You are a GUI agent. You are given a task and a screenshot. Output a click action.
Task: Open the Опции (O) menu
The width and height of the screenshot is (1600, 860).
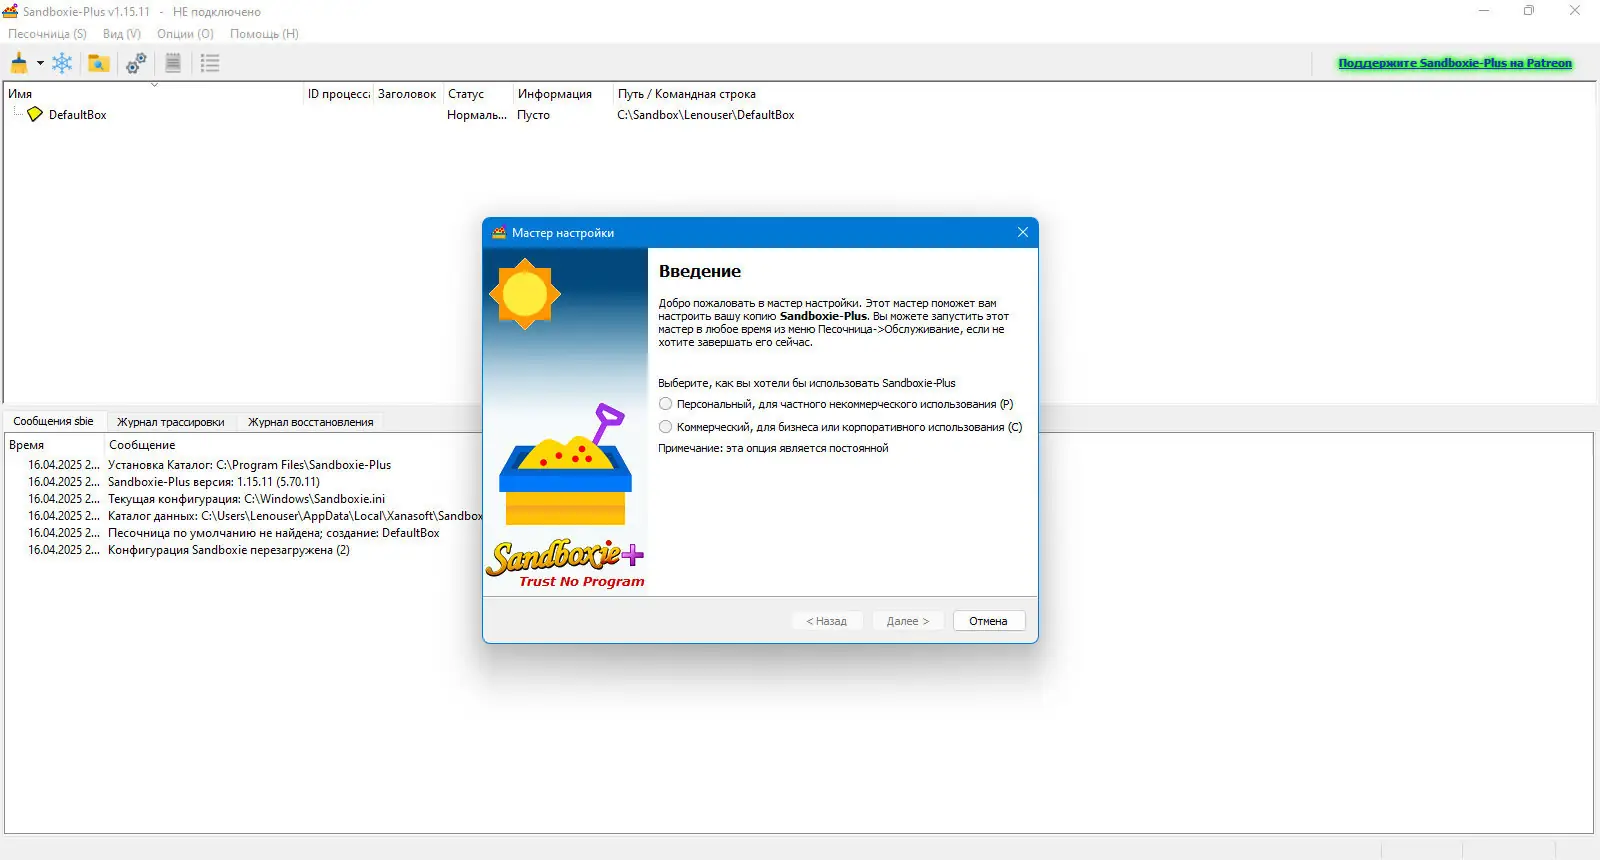pyautogui.click(x=185, y=34)
